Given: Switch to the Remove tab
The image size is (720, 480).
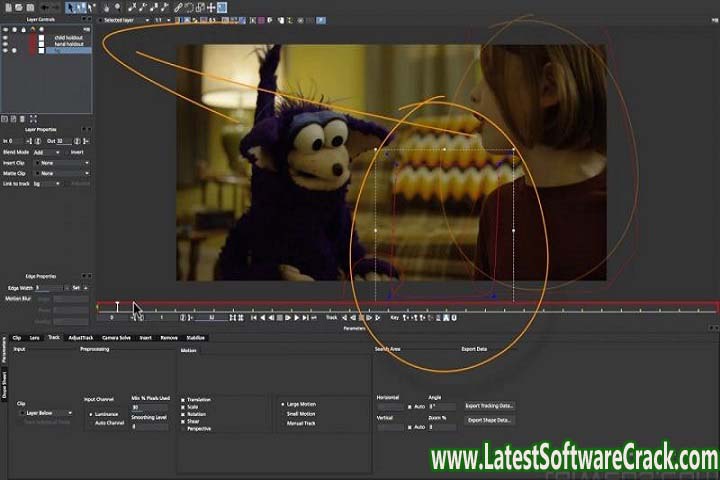Looking at the screenshot, I should [x=169, y=338].
